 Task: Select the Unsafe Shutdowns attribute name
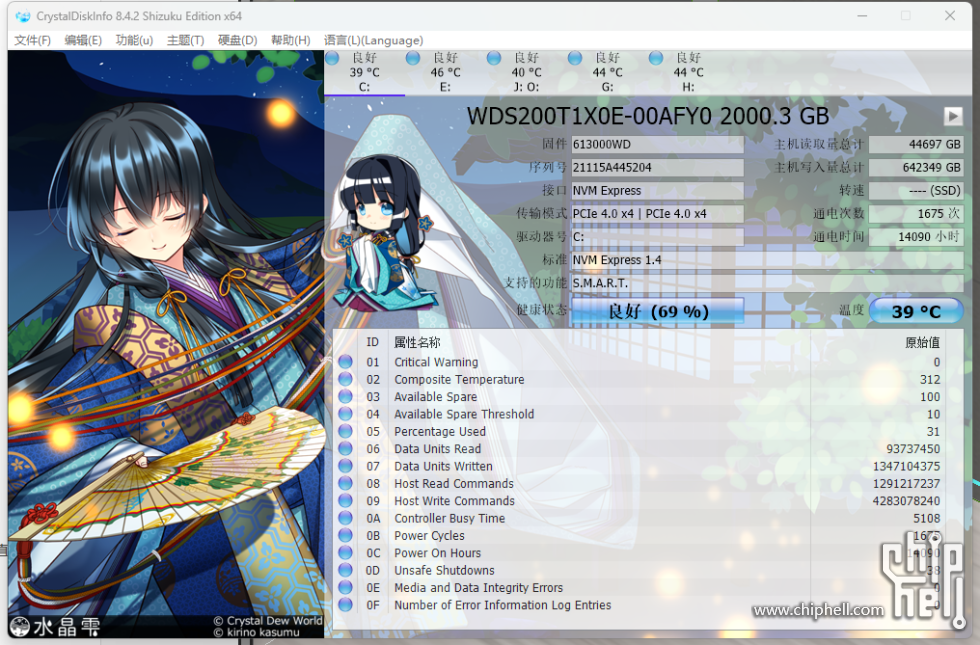pos(444,570)
